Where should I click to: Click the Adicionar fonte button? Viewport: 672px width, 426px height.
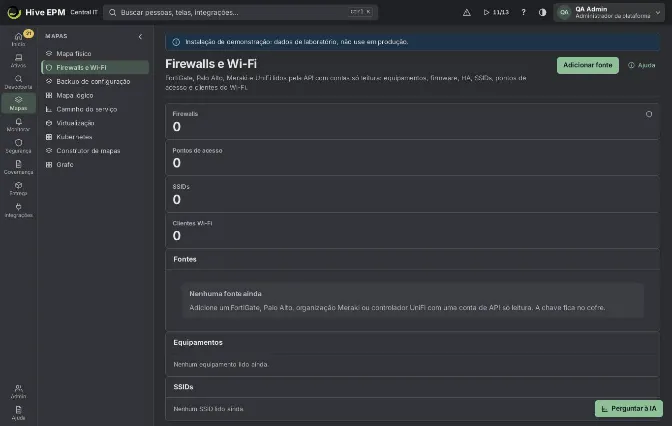(588, 65)
